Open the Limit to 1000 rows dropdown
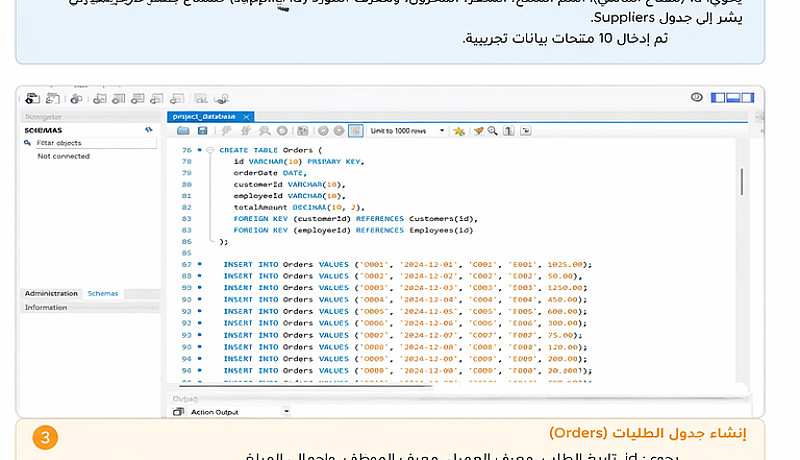Screen dimensions: 800x460 coord(408,131)
